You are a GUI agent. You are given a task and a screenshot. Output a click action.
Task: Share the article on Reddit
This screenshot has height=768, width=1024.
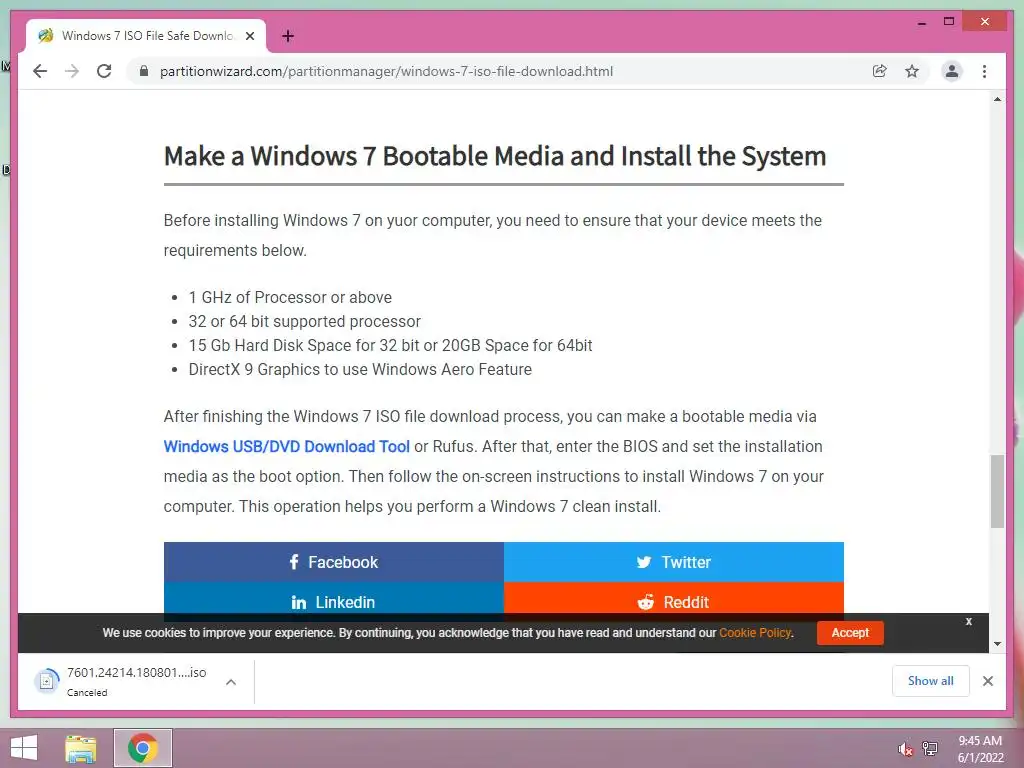coord(674,601)
